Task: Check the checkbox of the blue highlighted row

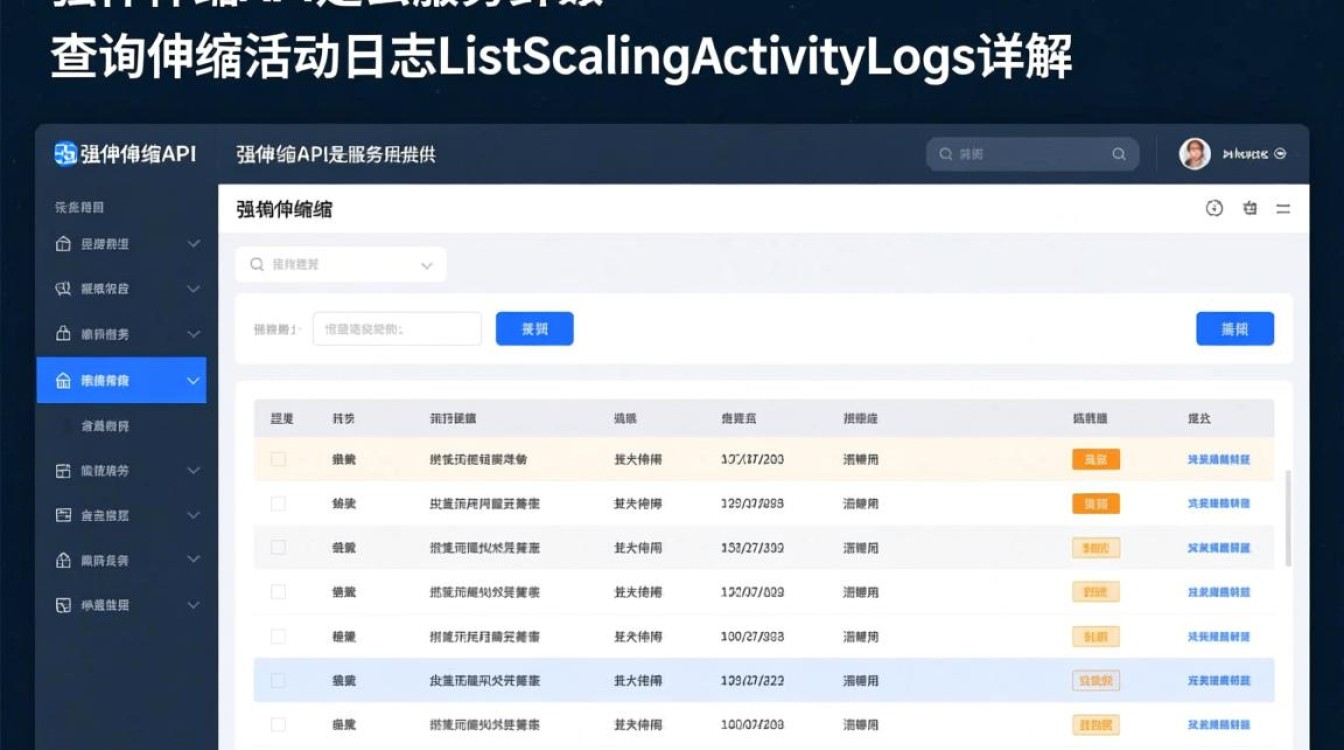Action: (x=279, y=680)
